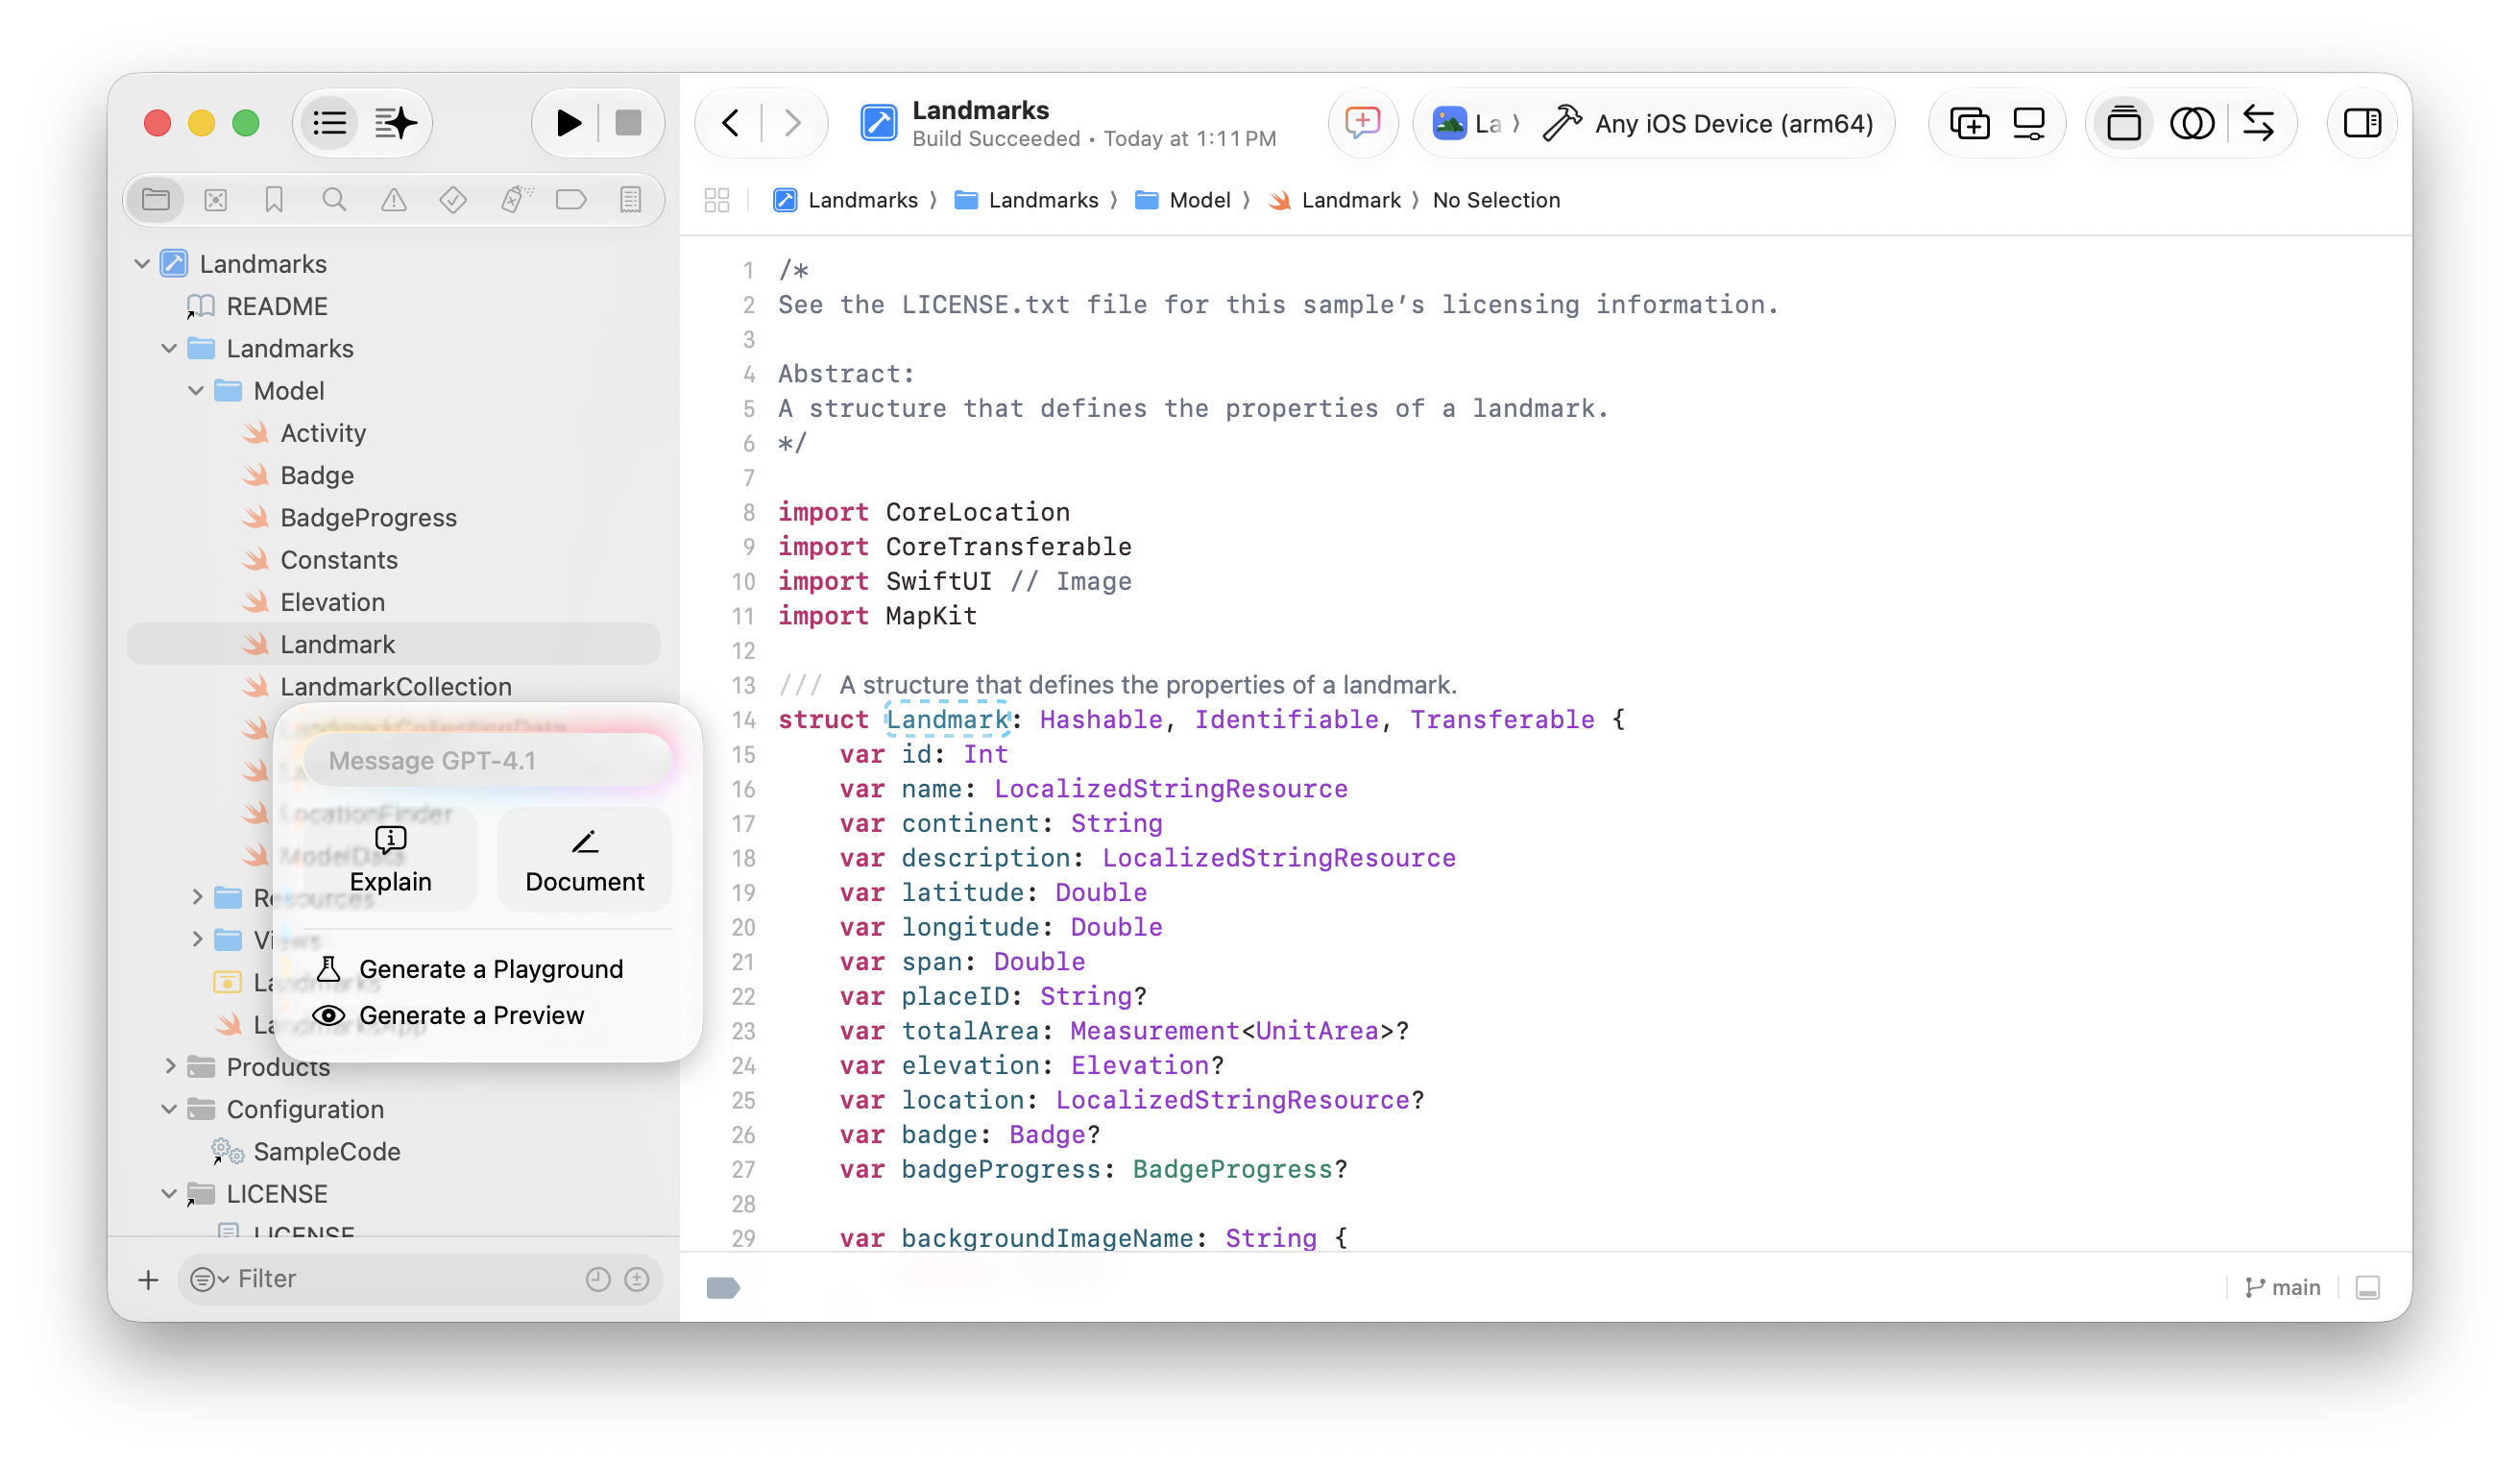Toggle the debug area panel
This screenshot has width=2520, height=1464.
pos(2367,1287)
